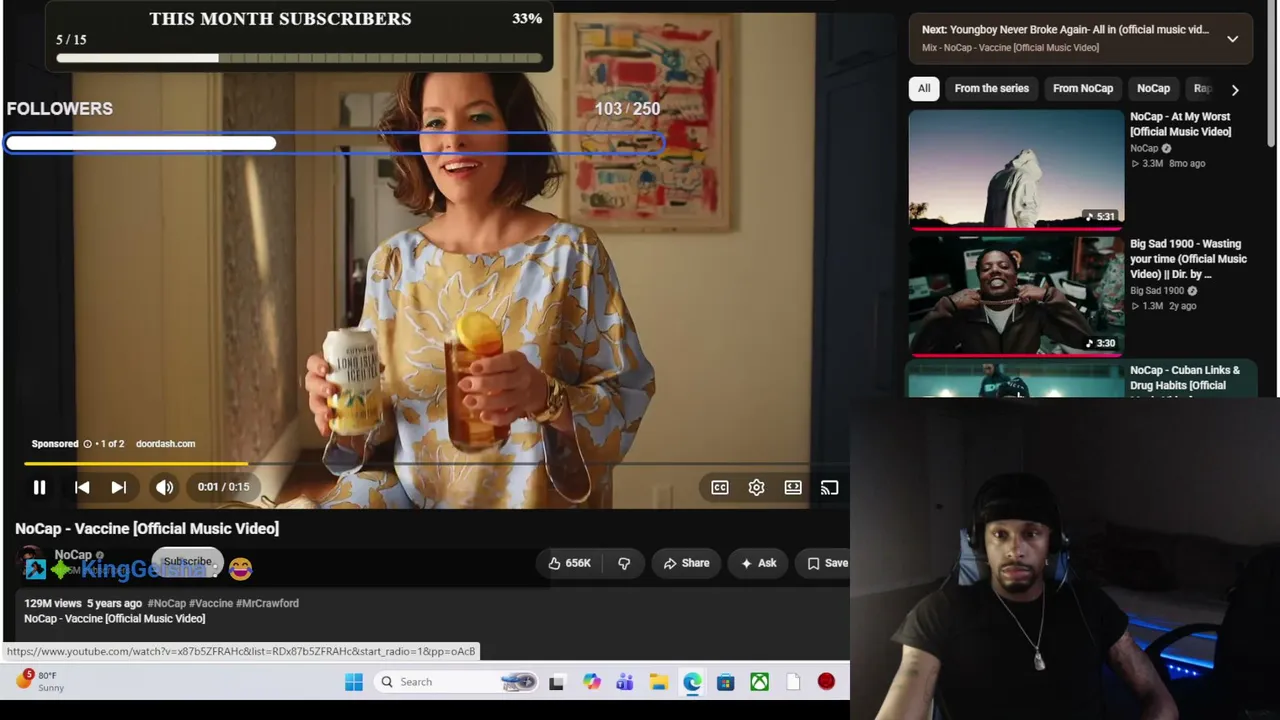This screenshot has height=720, width=1280.
Task: Open the Big Sad 1900 video thumbnail
Action: point(1016,296)
